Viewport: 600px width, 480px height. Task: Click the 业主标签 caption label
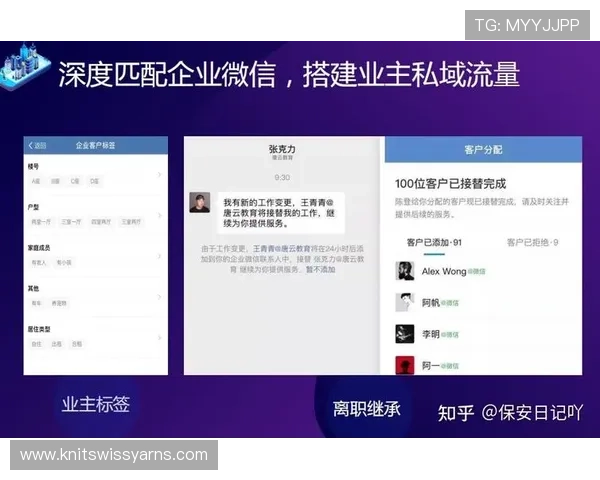coord(96,404)
